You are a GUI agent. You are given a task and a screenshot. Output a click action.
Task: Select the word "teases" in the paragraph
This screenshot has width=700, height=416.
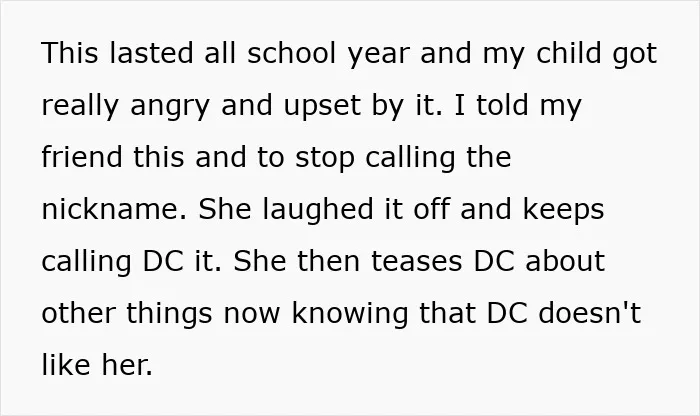[x=416, y=261]
